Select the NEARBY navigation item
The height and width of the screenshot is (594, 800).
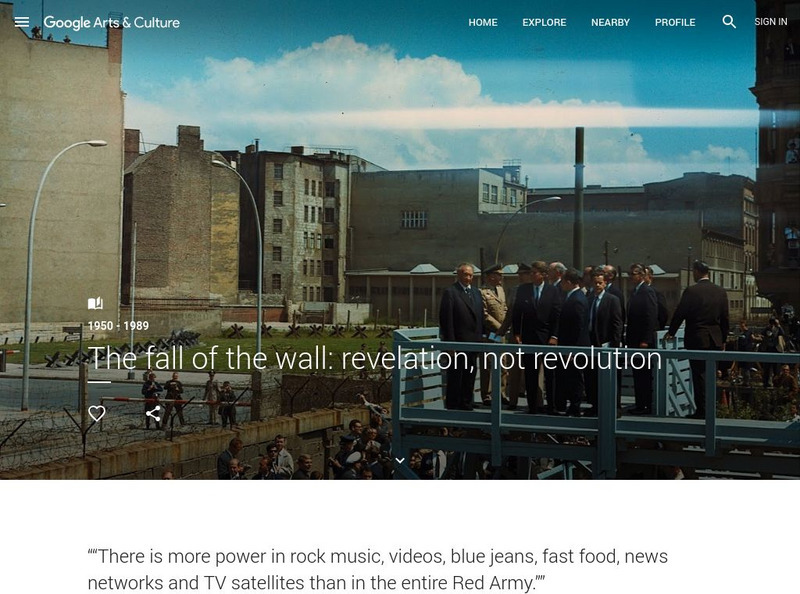pos(610,22)
